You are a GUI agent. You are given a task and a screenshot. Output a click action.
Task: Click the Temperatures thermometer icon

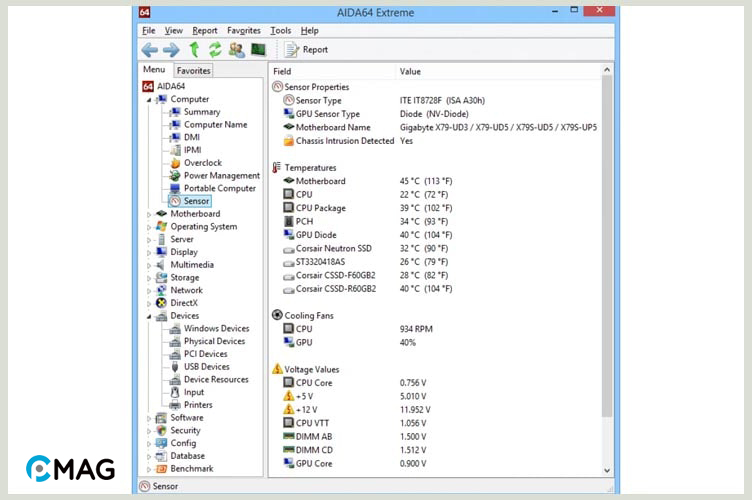point(276,168)
